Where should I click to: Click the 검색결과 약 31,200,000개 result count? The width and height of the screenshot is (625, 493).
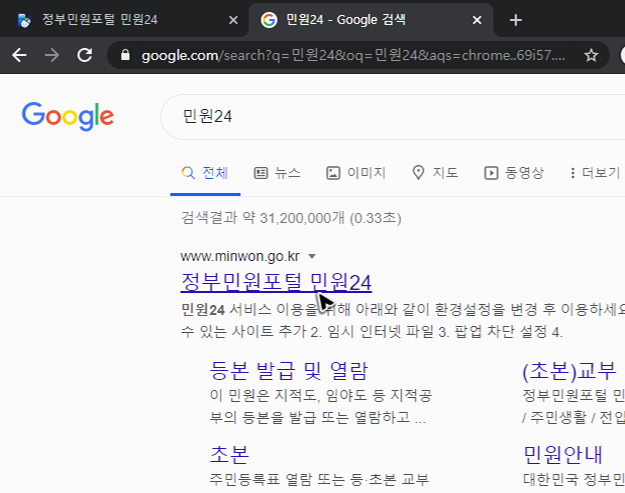pos(291,218)
